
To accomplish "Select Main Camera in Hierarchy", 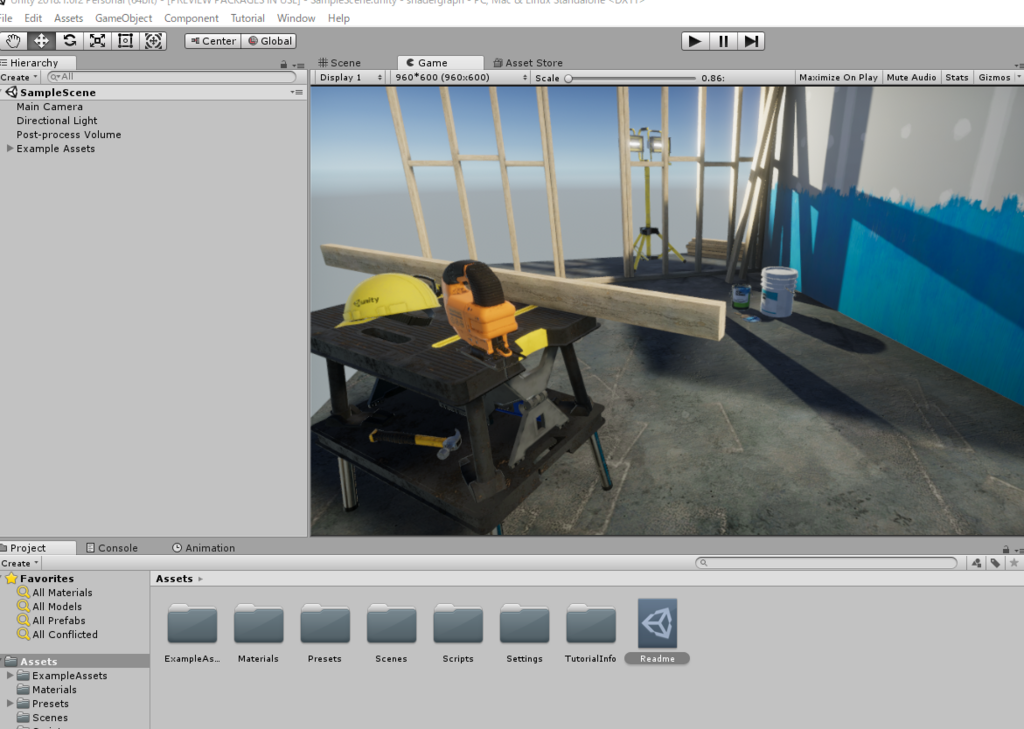I will pos(50,106).
